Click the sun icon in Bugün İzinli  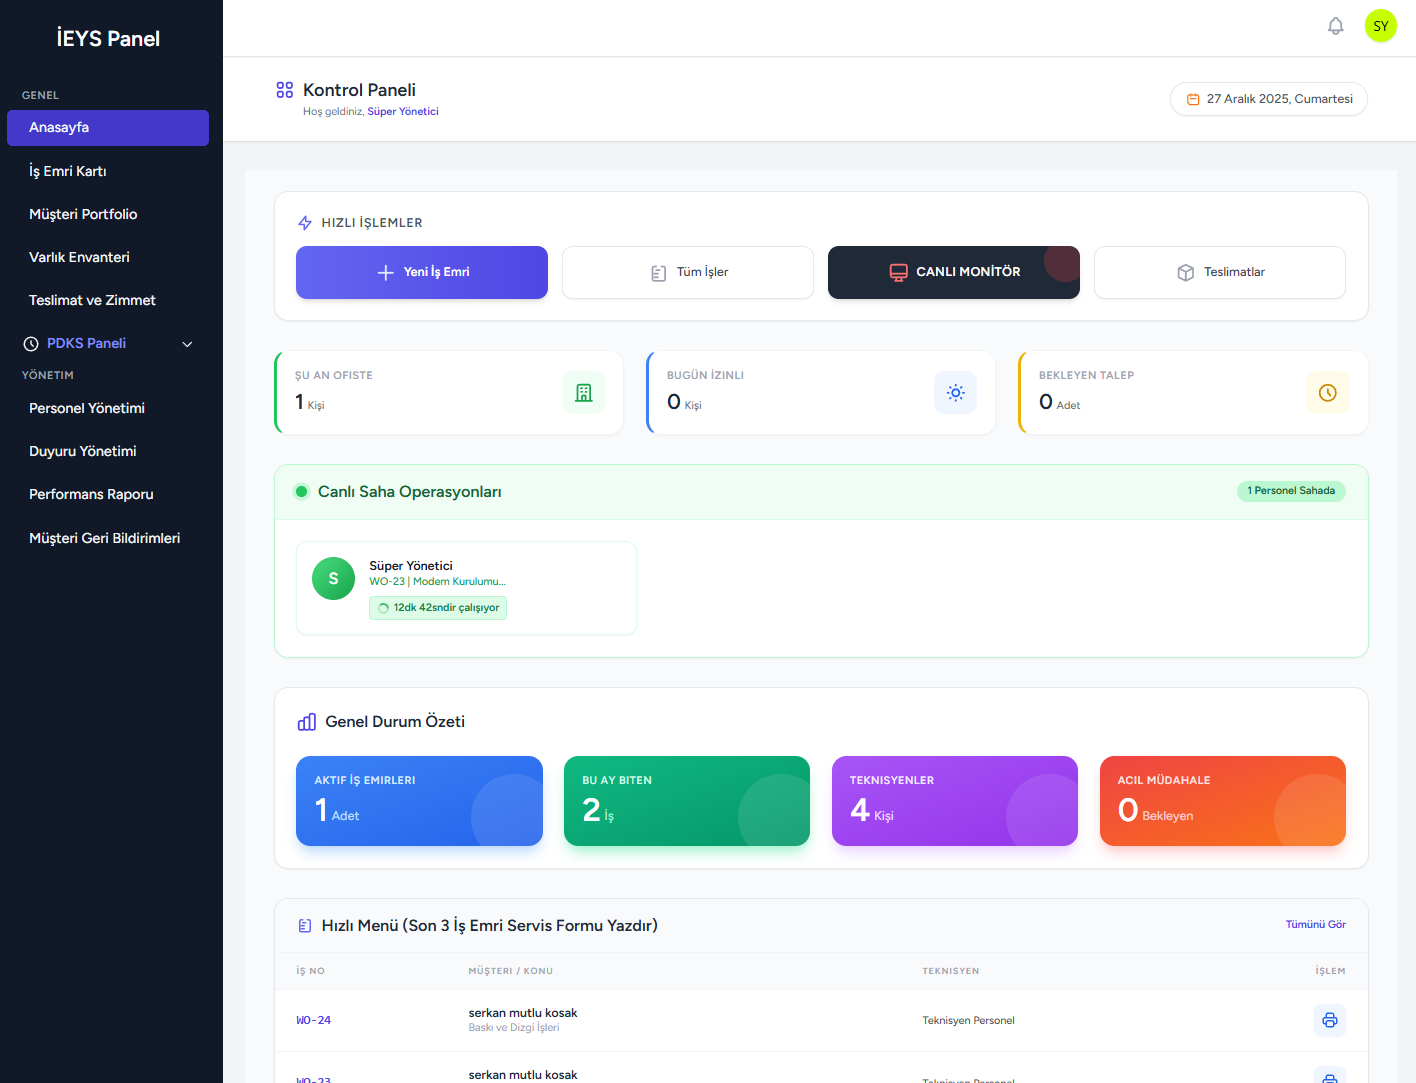[955, 393]
